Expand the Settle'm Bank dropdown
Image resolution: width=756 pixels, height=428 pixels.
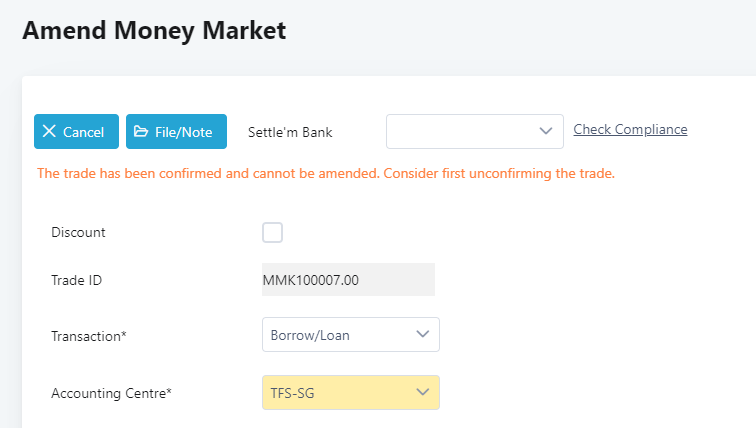tap(475, 131)
